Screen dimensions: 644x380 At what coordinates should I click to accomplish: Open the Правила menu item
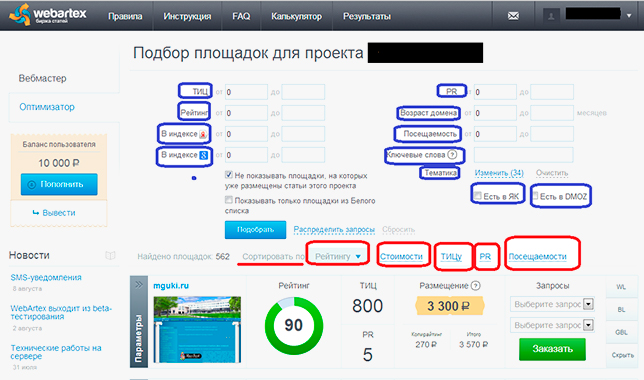[x=125, y=16]
